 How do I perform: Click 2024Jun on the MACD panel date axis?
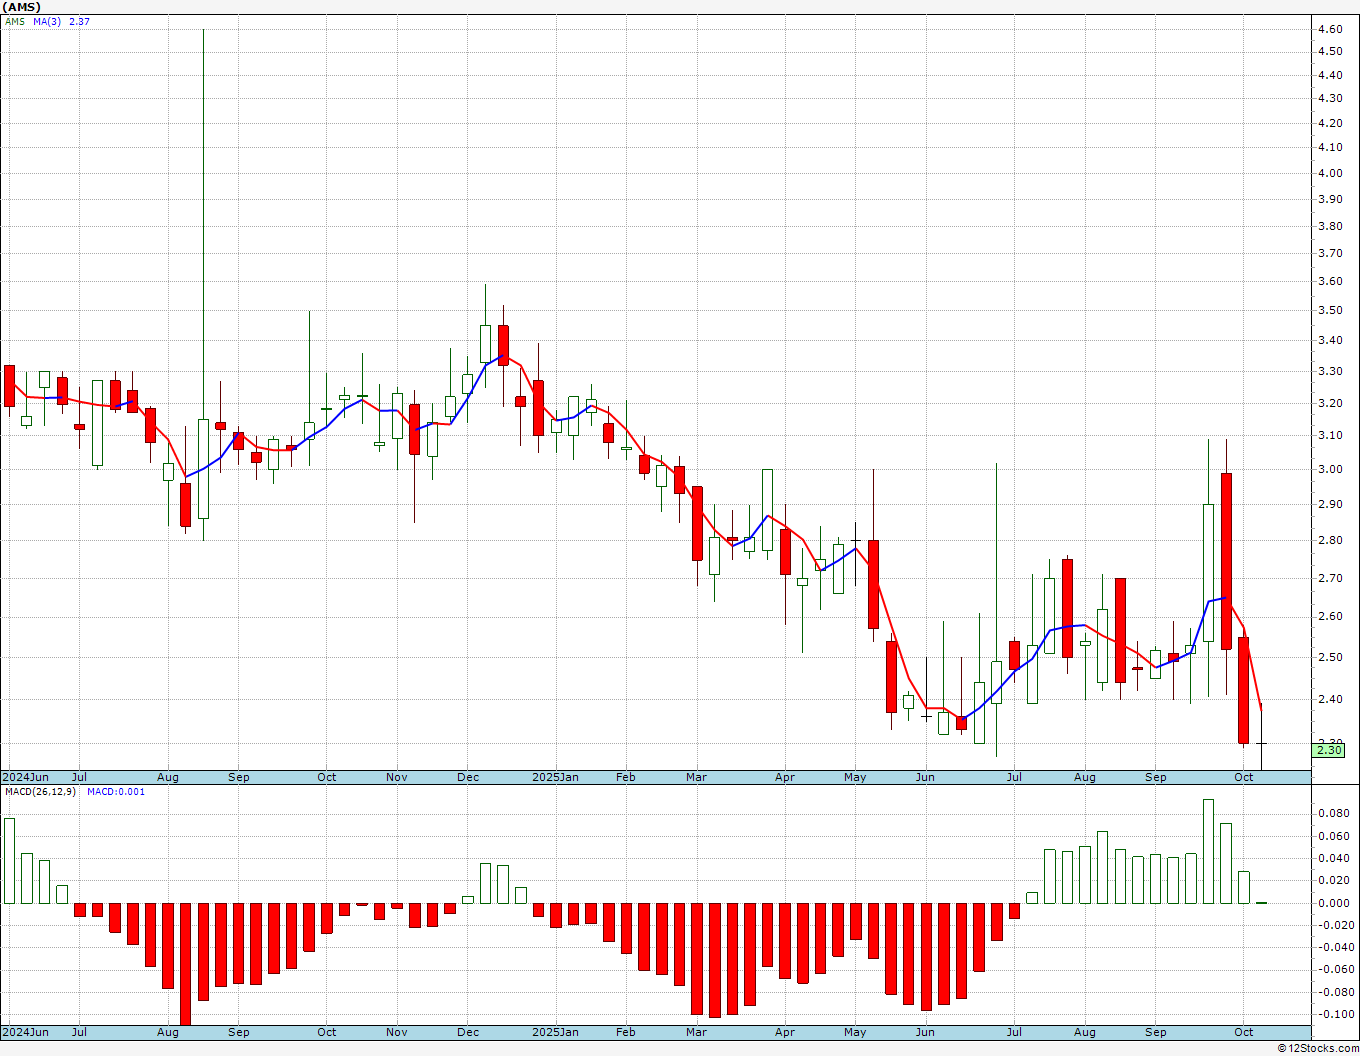25,1032
